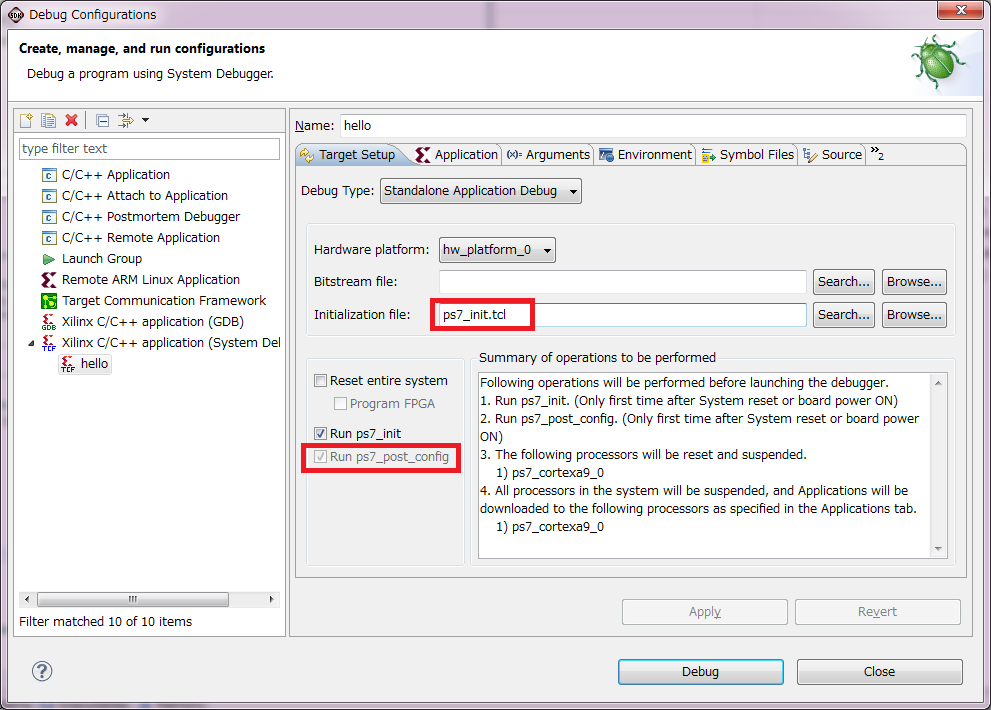The height and width of the screenshot is (710, 991).
Task: Open help via question mark icon
Action: (x=42, y=671)
